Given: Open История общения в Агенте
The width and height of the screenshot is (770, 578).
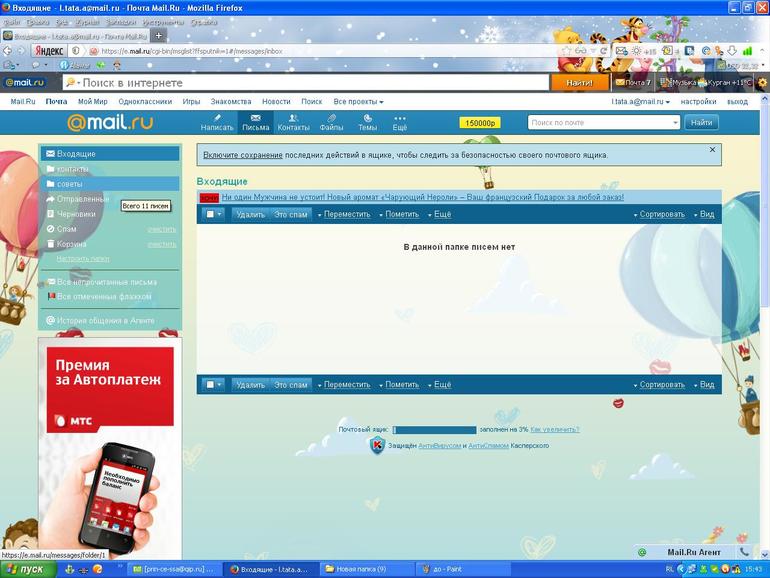Looking at the screenshot, I should [105, 321].
